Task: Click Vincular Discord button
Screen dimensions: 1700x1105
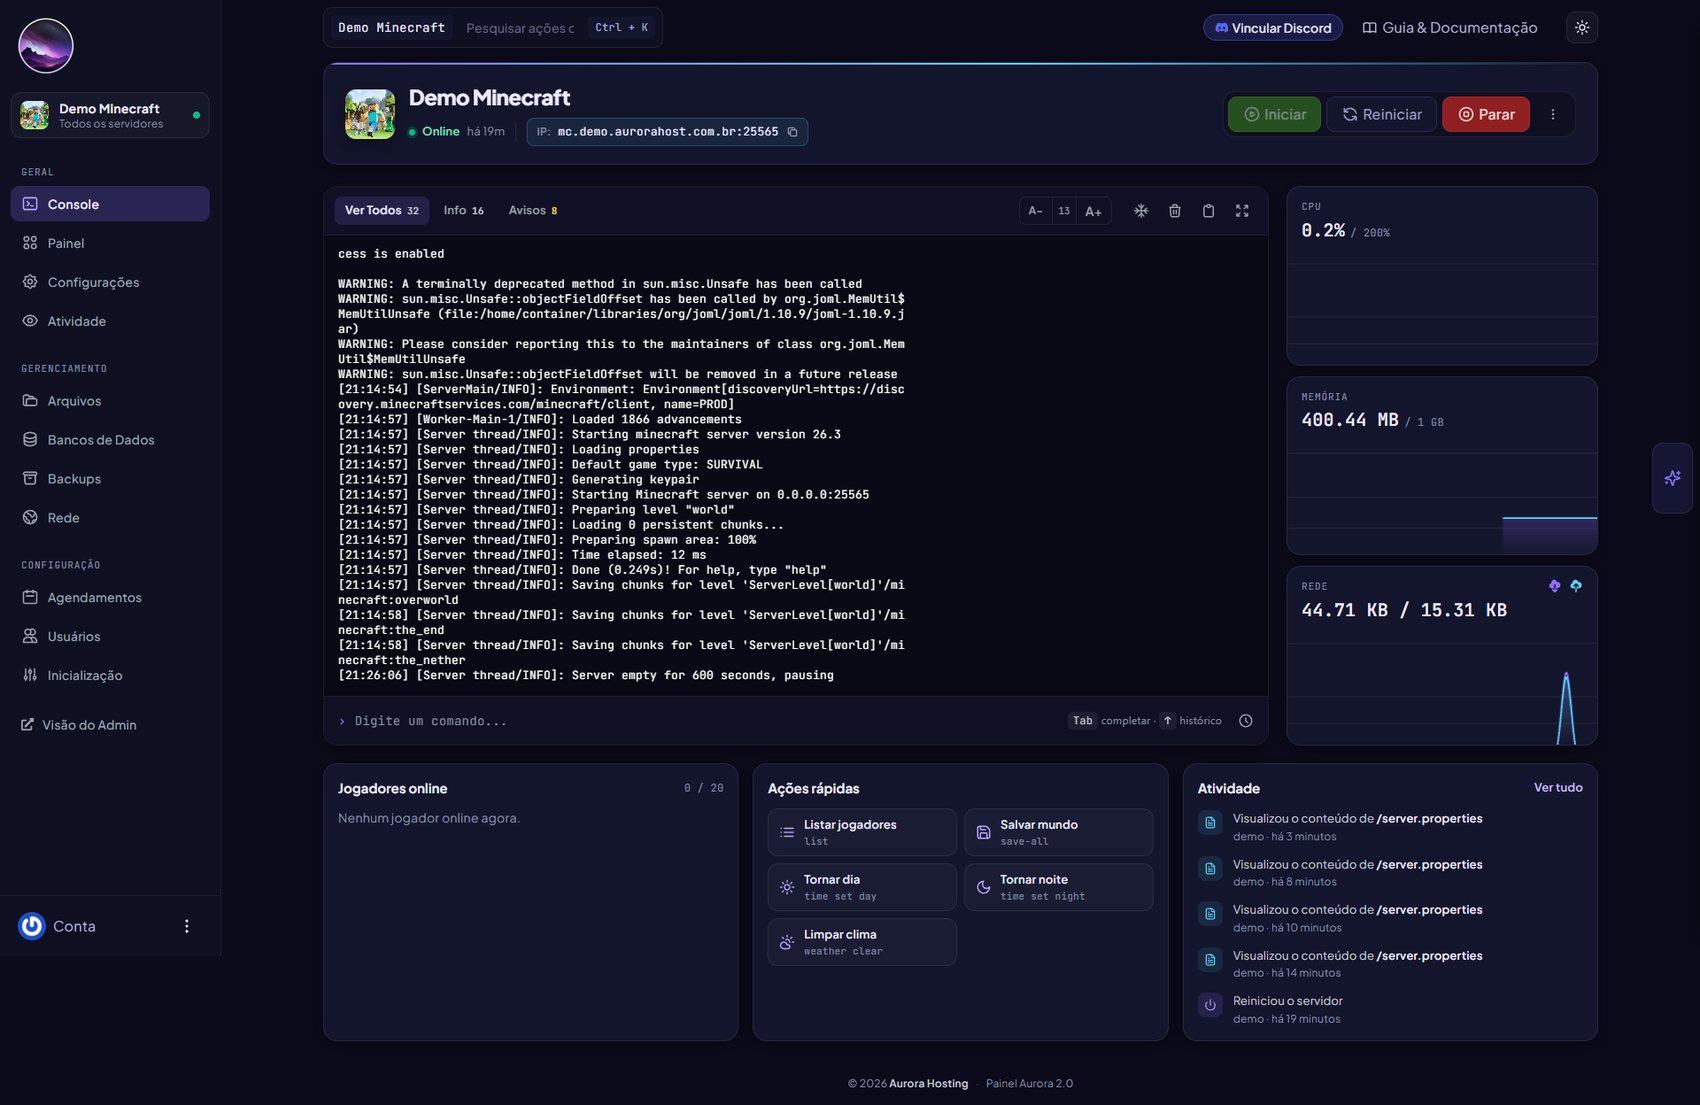Action: [1272, 28]
